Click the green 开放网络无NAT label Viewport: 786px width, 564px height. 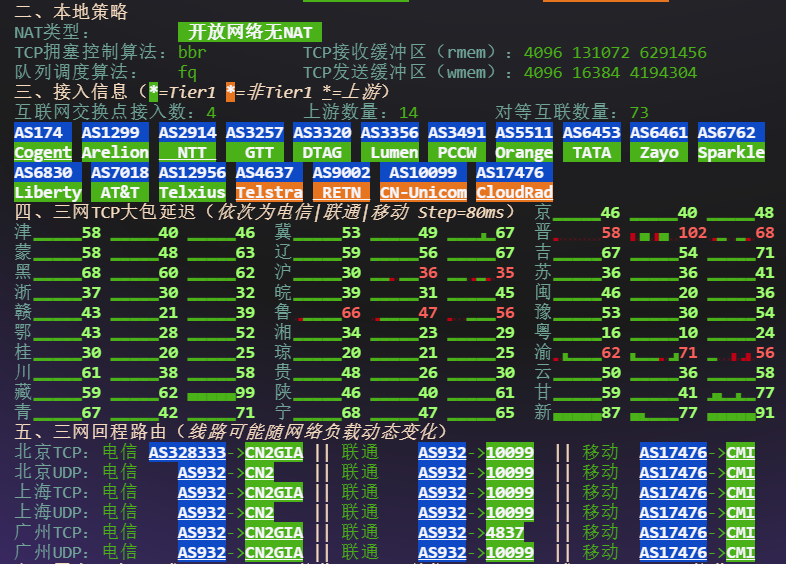pos(250,32)
